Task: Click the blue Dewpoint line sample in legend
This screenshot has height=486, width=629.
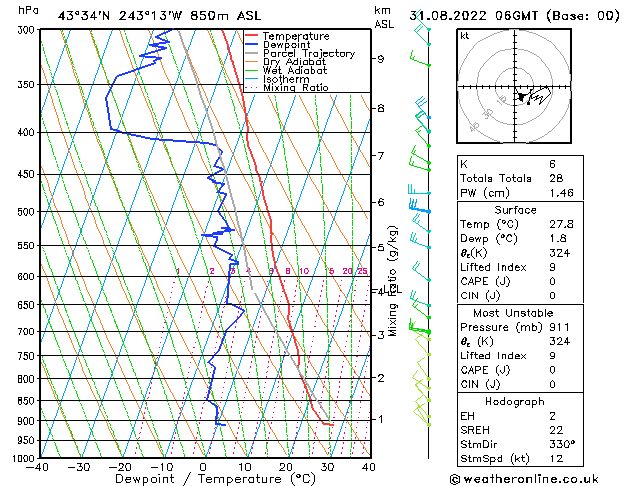Action: click(252, 45)
